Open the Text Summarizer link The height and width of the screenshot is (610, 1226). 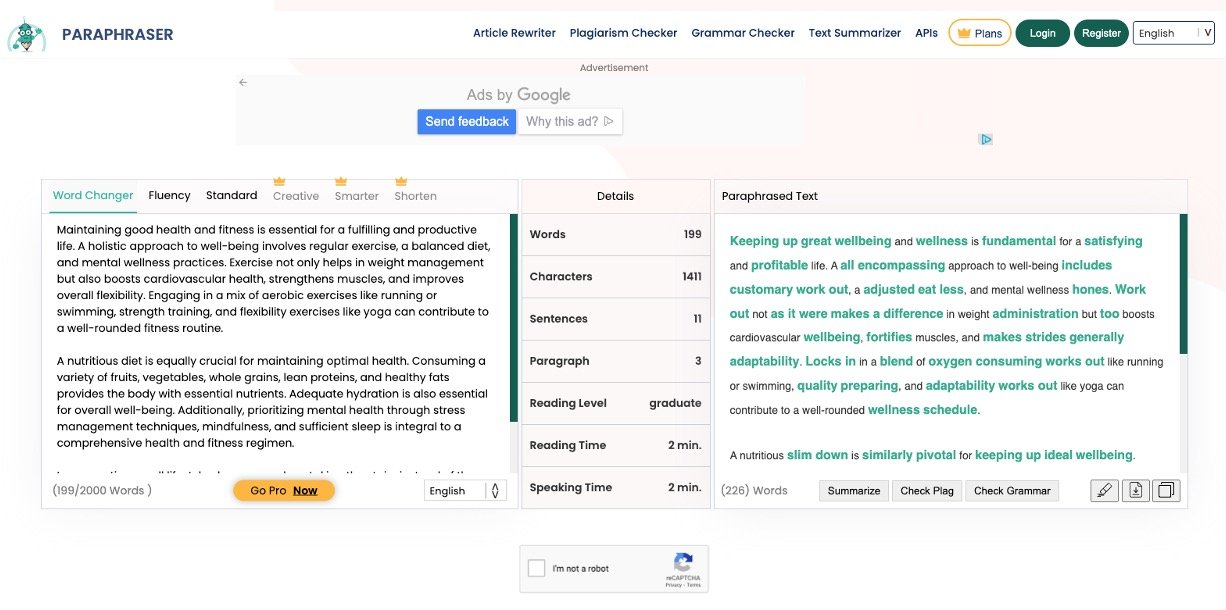(855, 33)
